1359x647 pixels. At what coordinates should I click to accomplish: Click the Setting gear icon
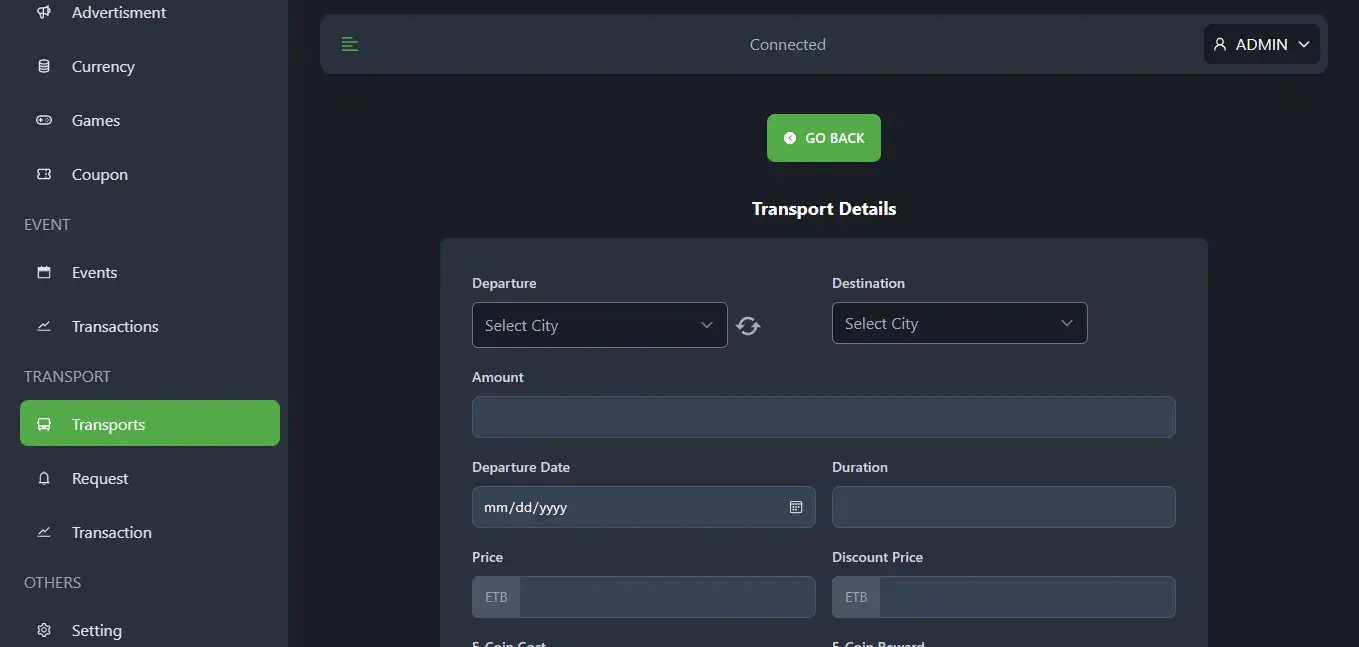[x=44, y=631]
